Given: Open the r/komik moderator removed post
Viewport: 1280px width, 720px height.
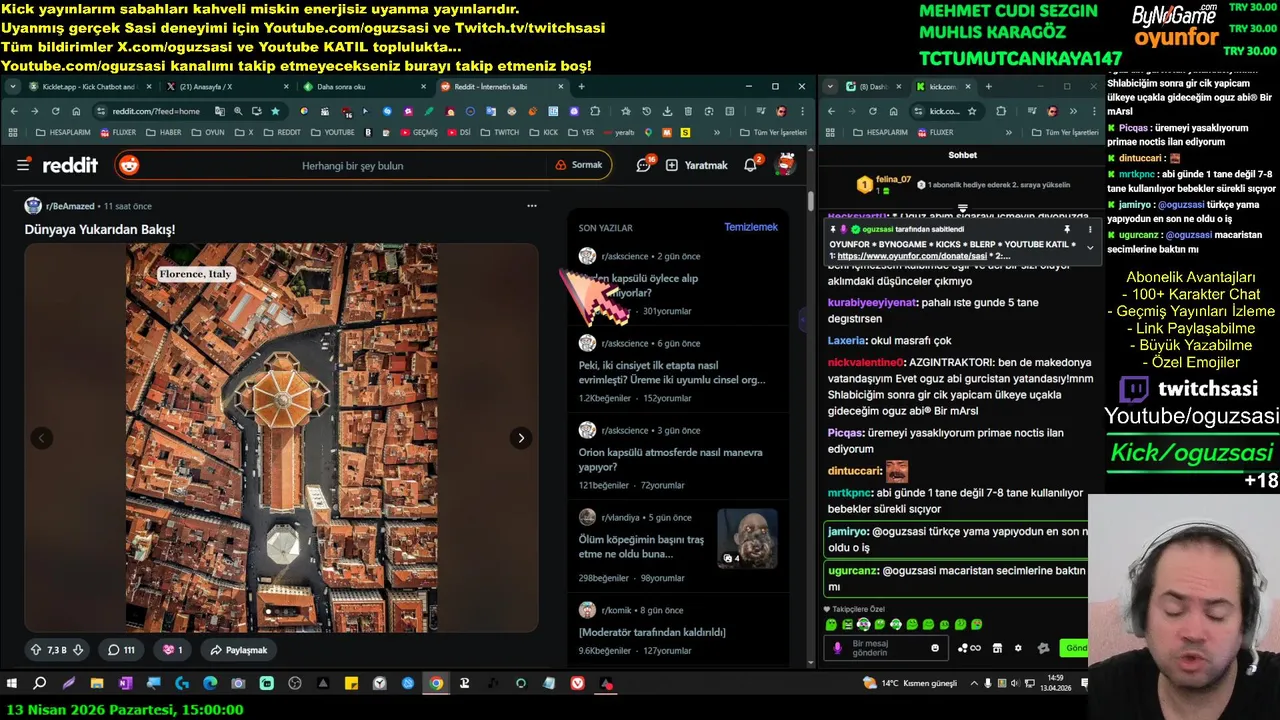Looking at the screenshot, I should point(652,632).
